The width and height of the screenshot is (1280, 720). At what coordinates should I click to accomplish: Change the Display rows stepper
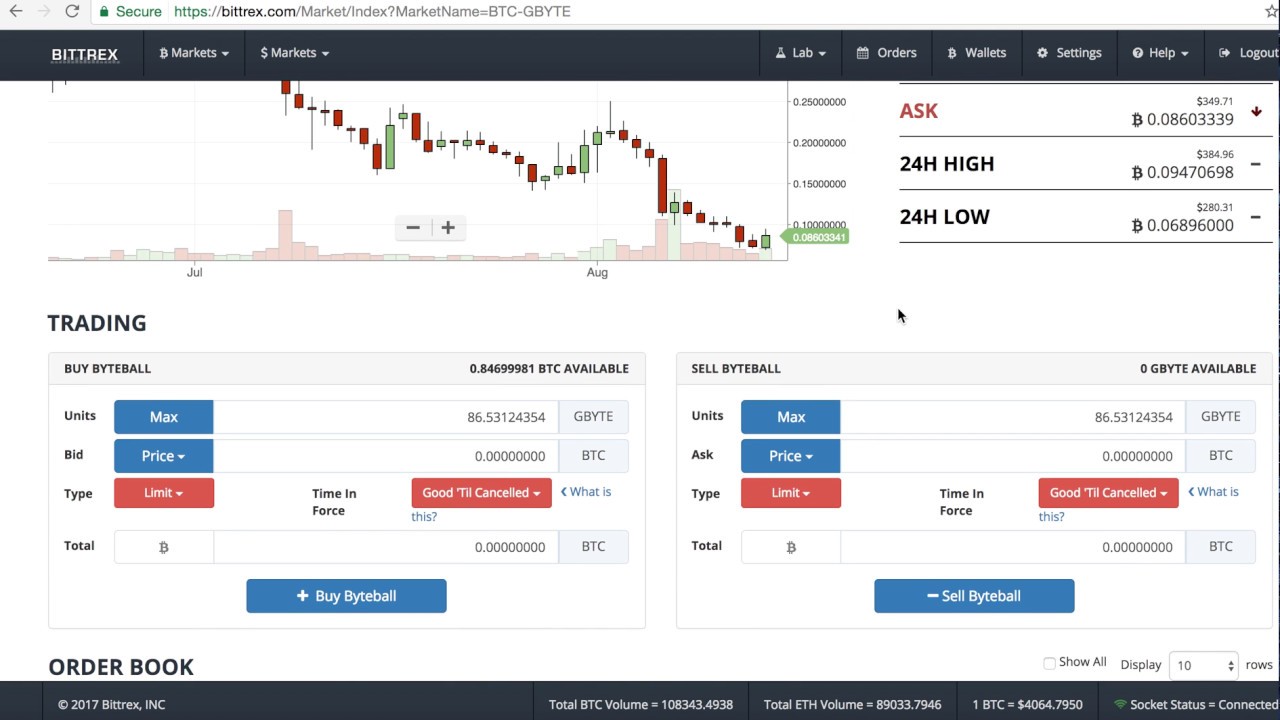[1205, 665]
